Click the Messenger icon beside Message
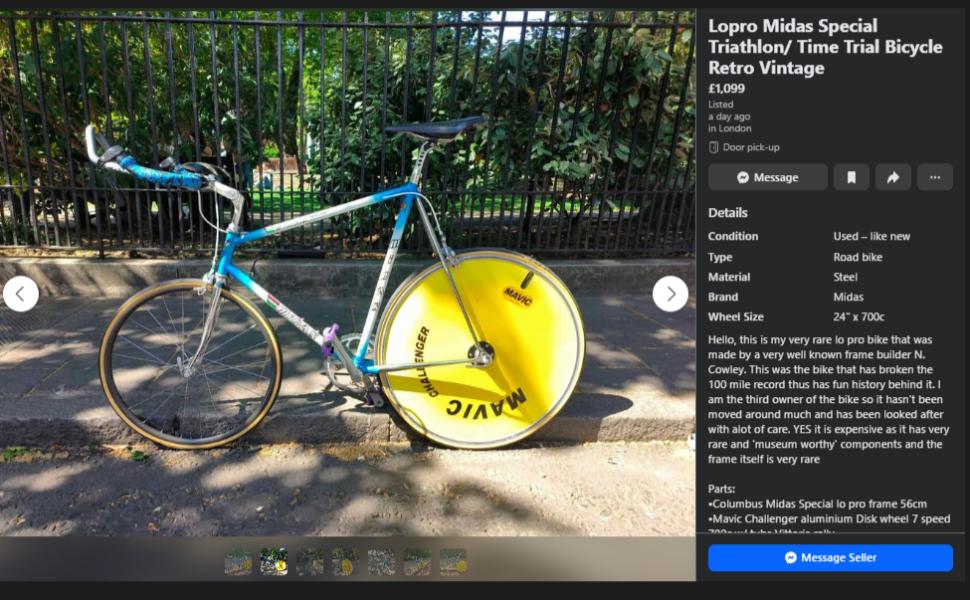The image size is (970, 600). [743, 178]
